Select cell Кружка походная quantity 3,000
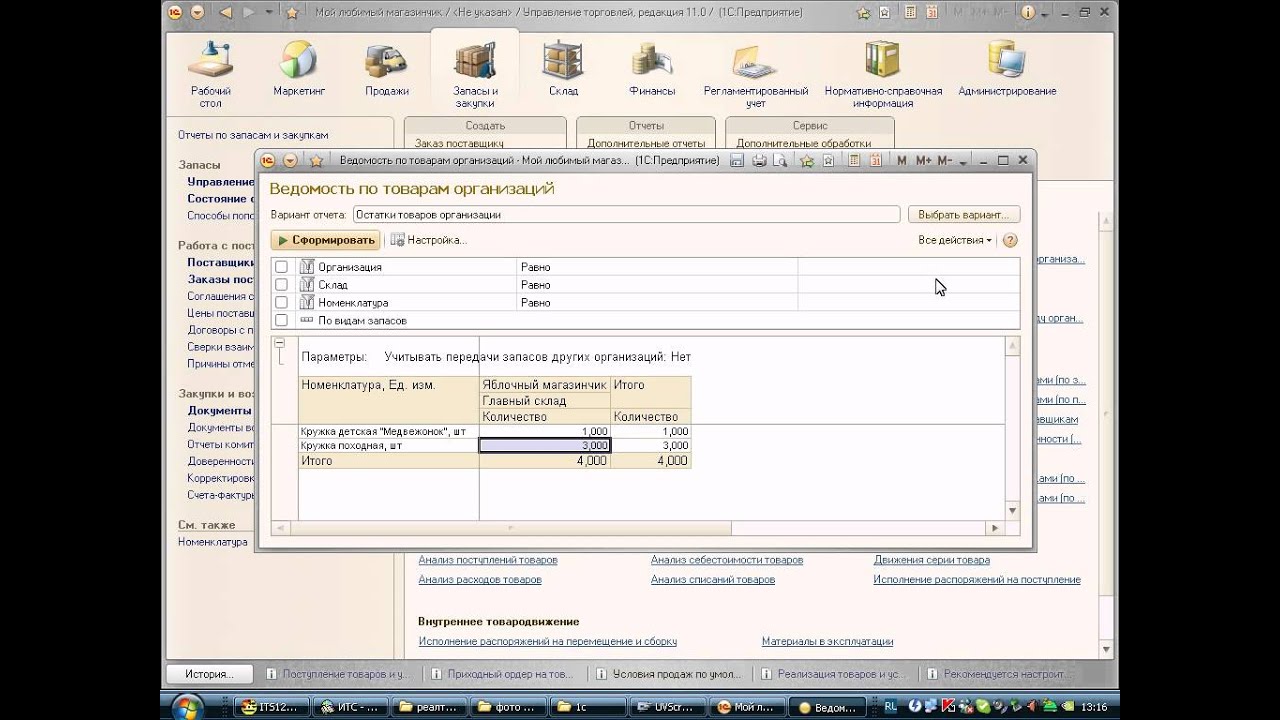Viewport: 1280px width, 720px height. pyautogui.click(x=545, y=445)
